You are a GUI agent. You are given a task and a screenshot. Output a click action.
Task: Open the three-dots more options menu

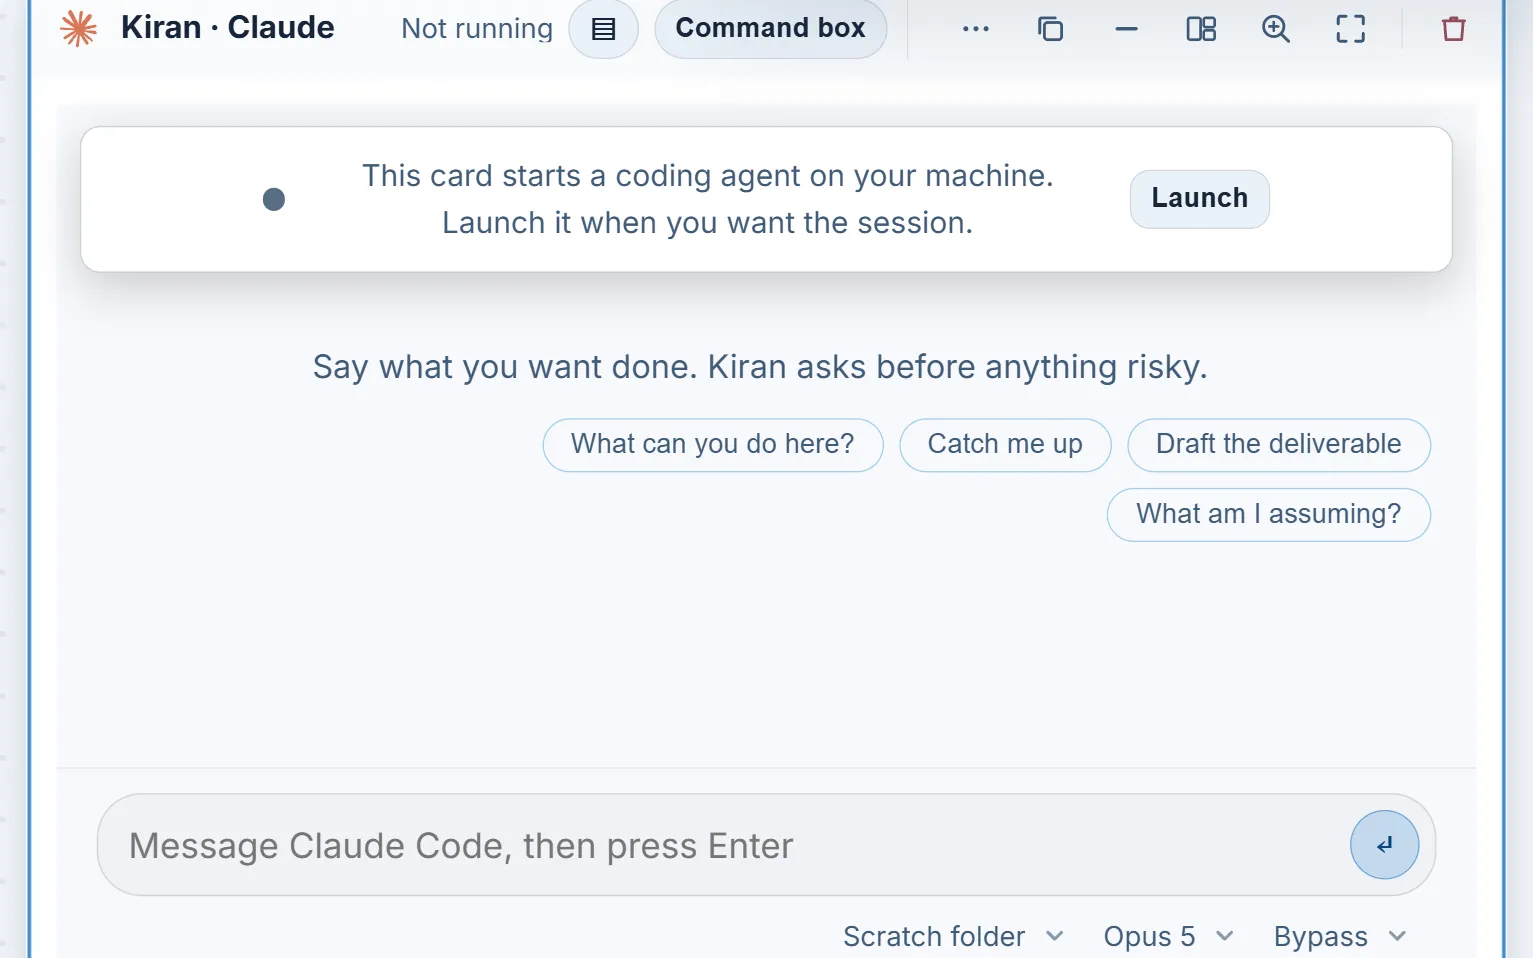pos(975,29)
